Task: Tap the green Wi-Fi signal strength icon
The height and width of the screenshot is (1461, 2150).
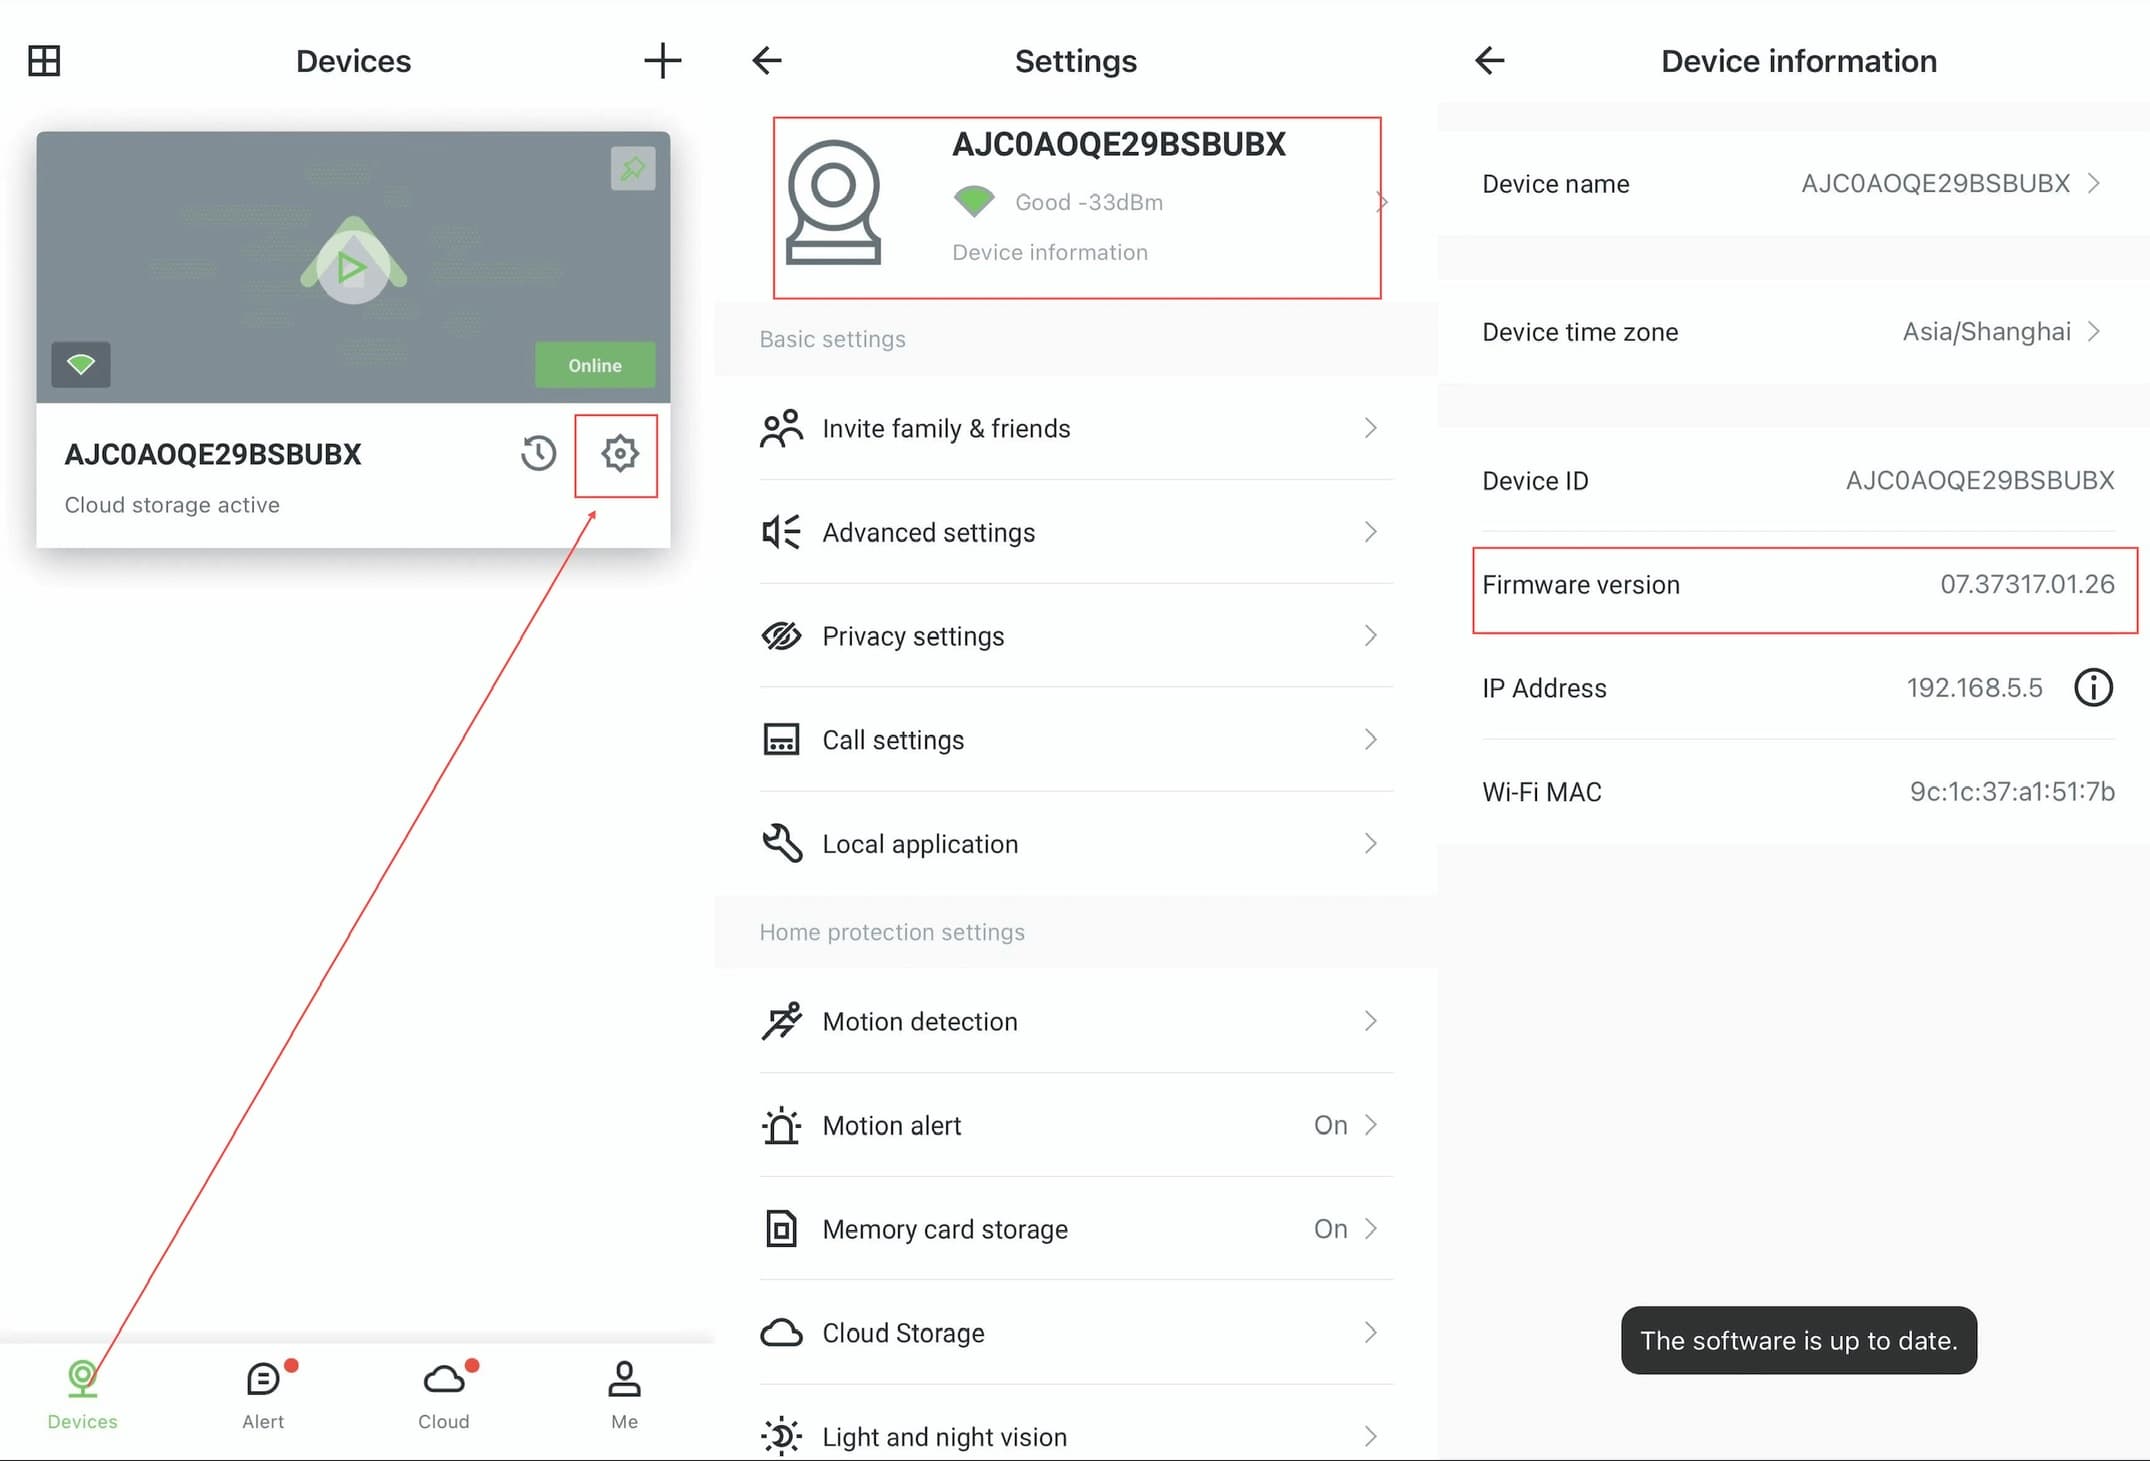Action: (973, 201)
